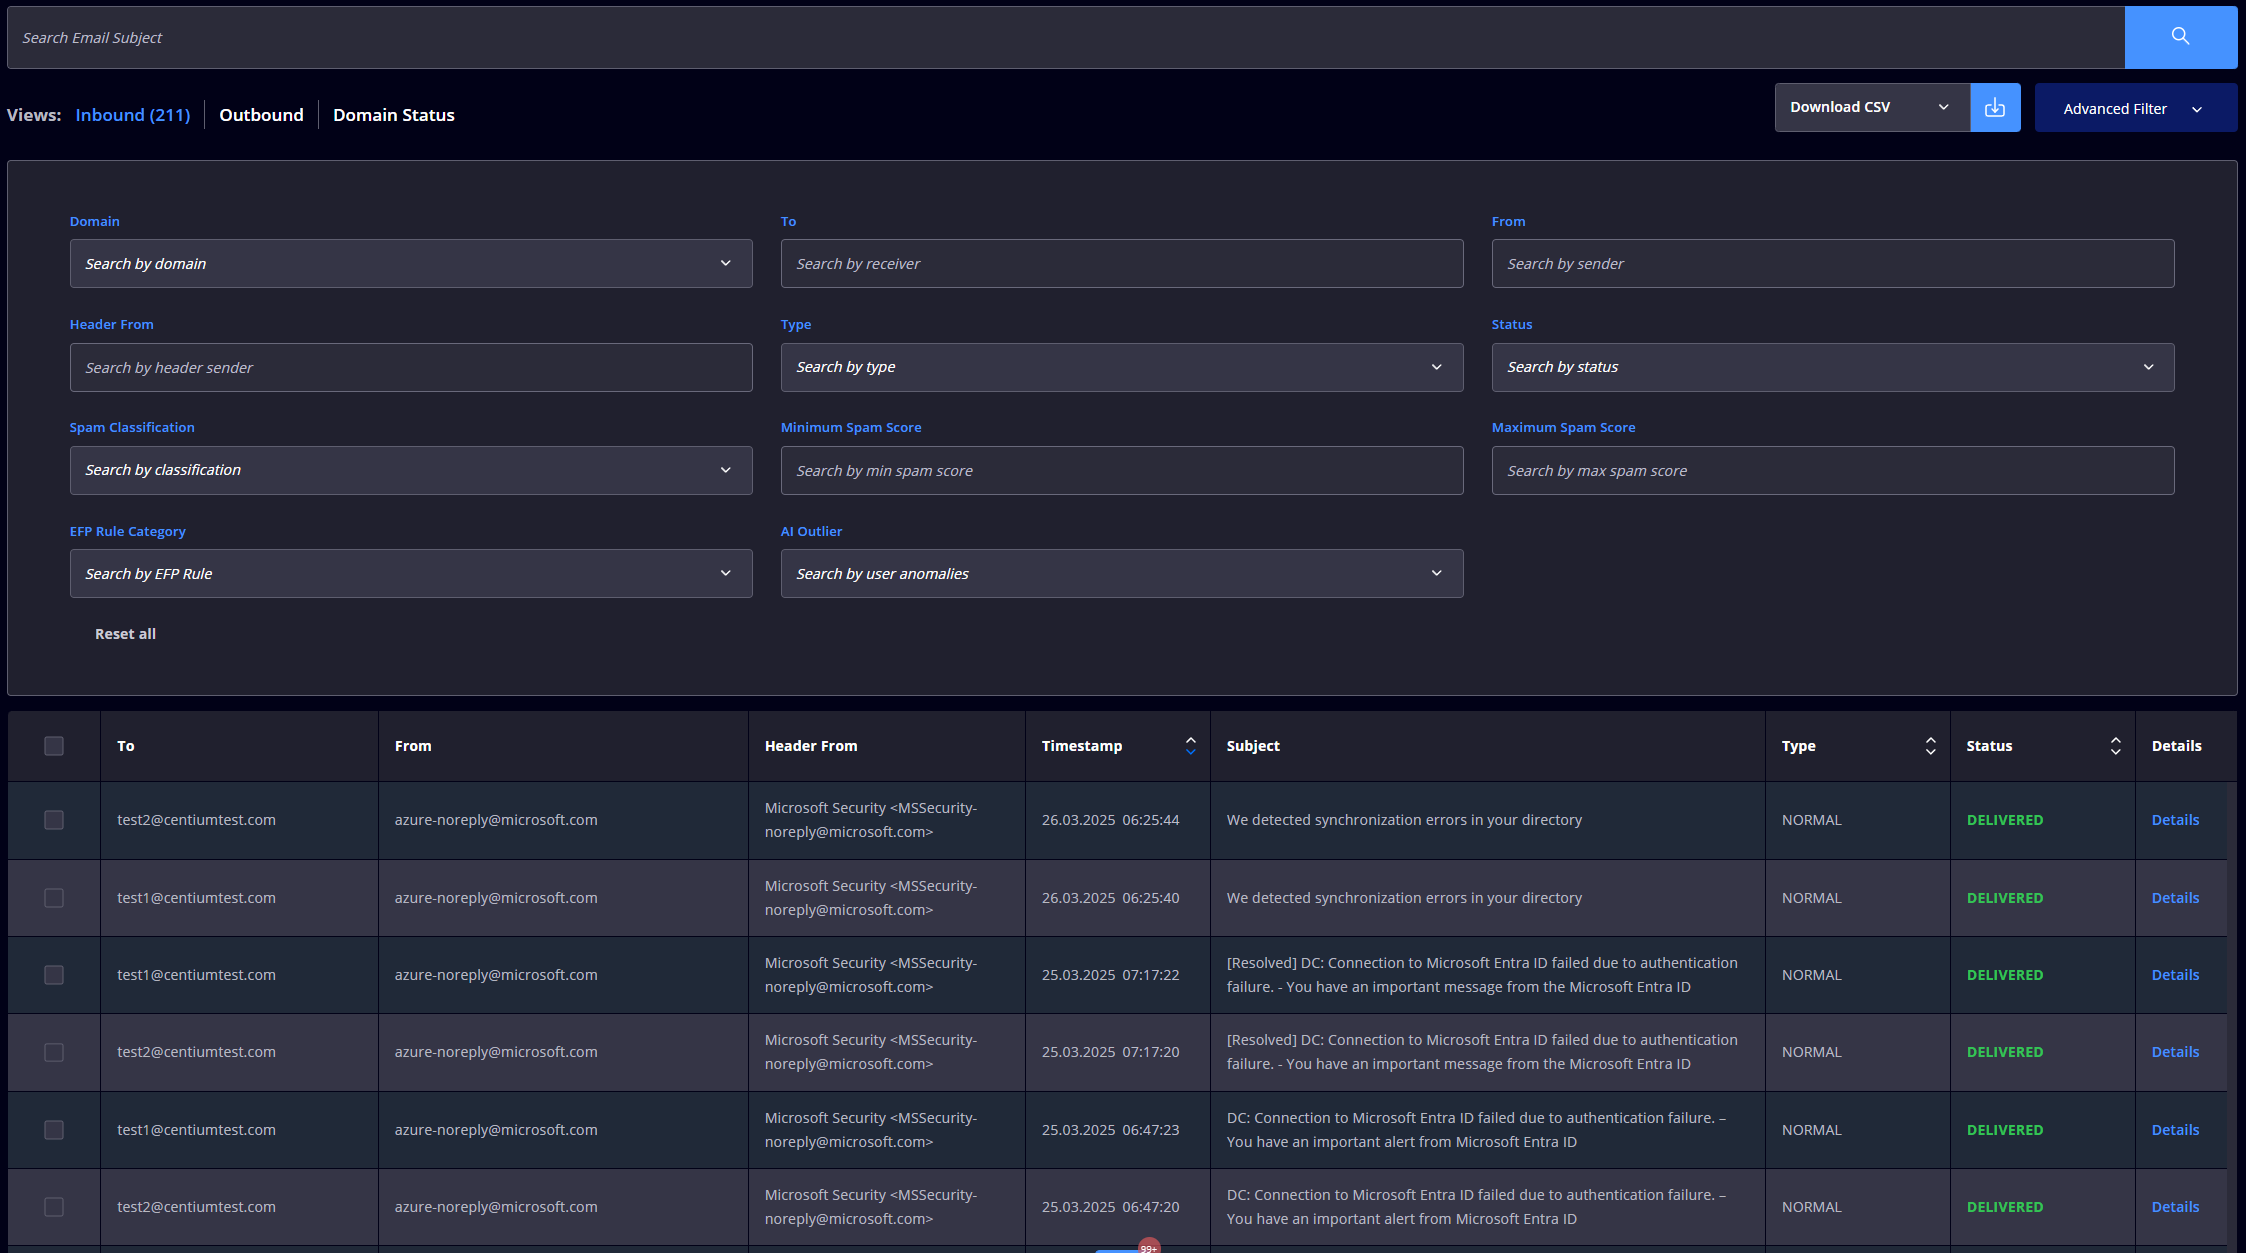Click azure-noreply@microsoft.com in 06:47:23 row

click(x=496, y=1130)
